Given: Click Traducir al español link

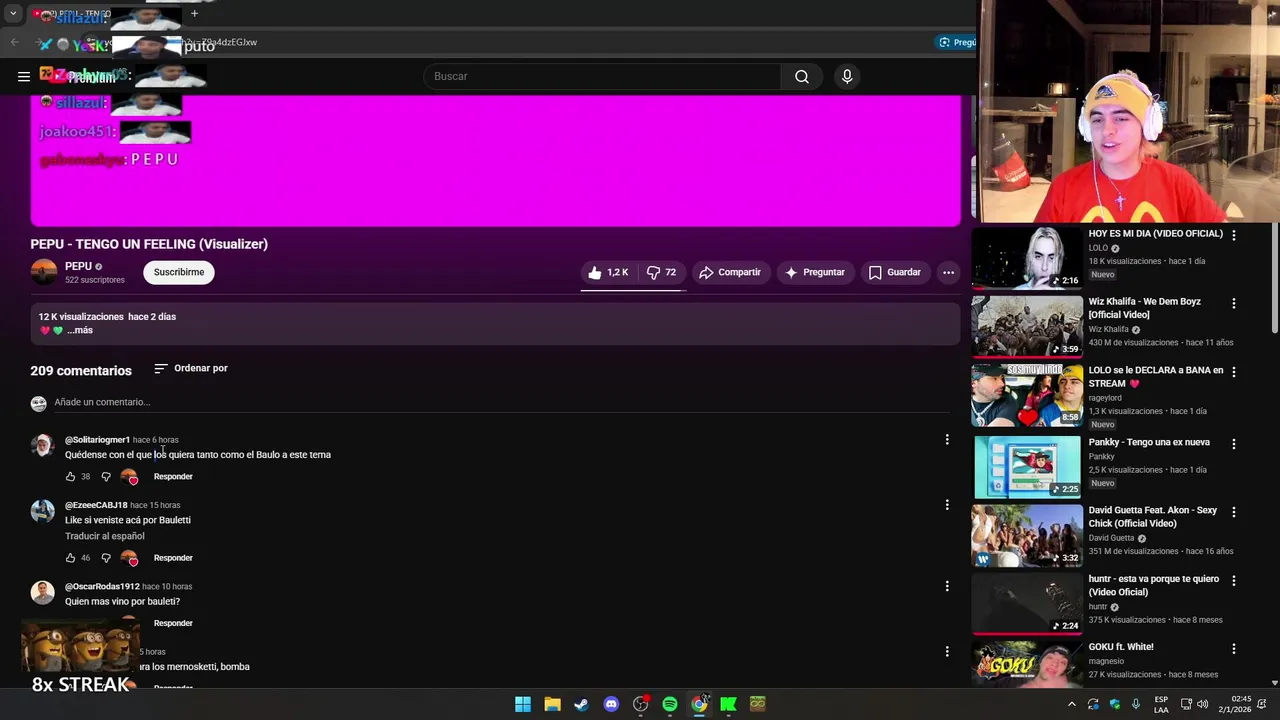Looking at the screenshot, I should 105,536.
